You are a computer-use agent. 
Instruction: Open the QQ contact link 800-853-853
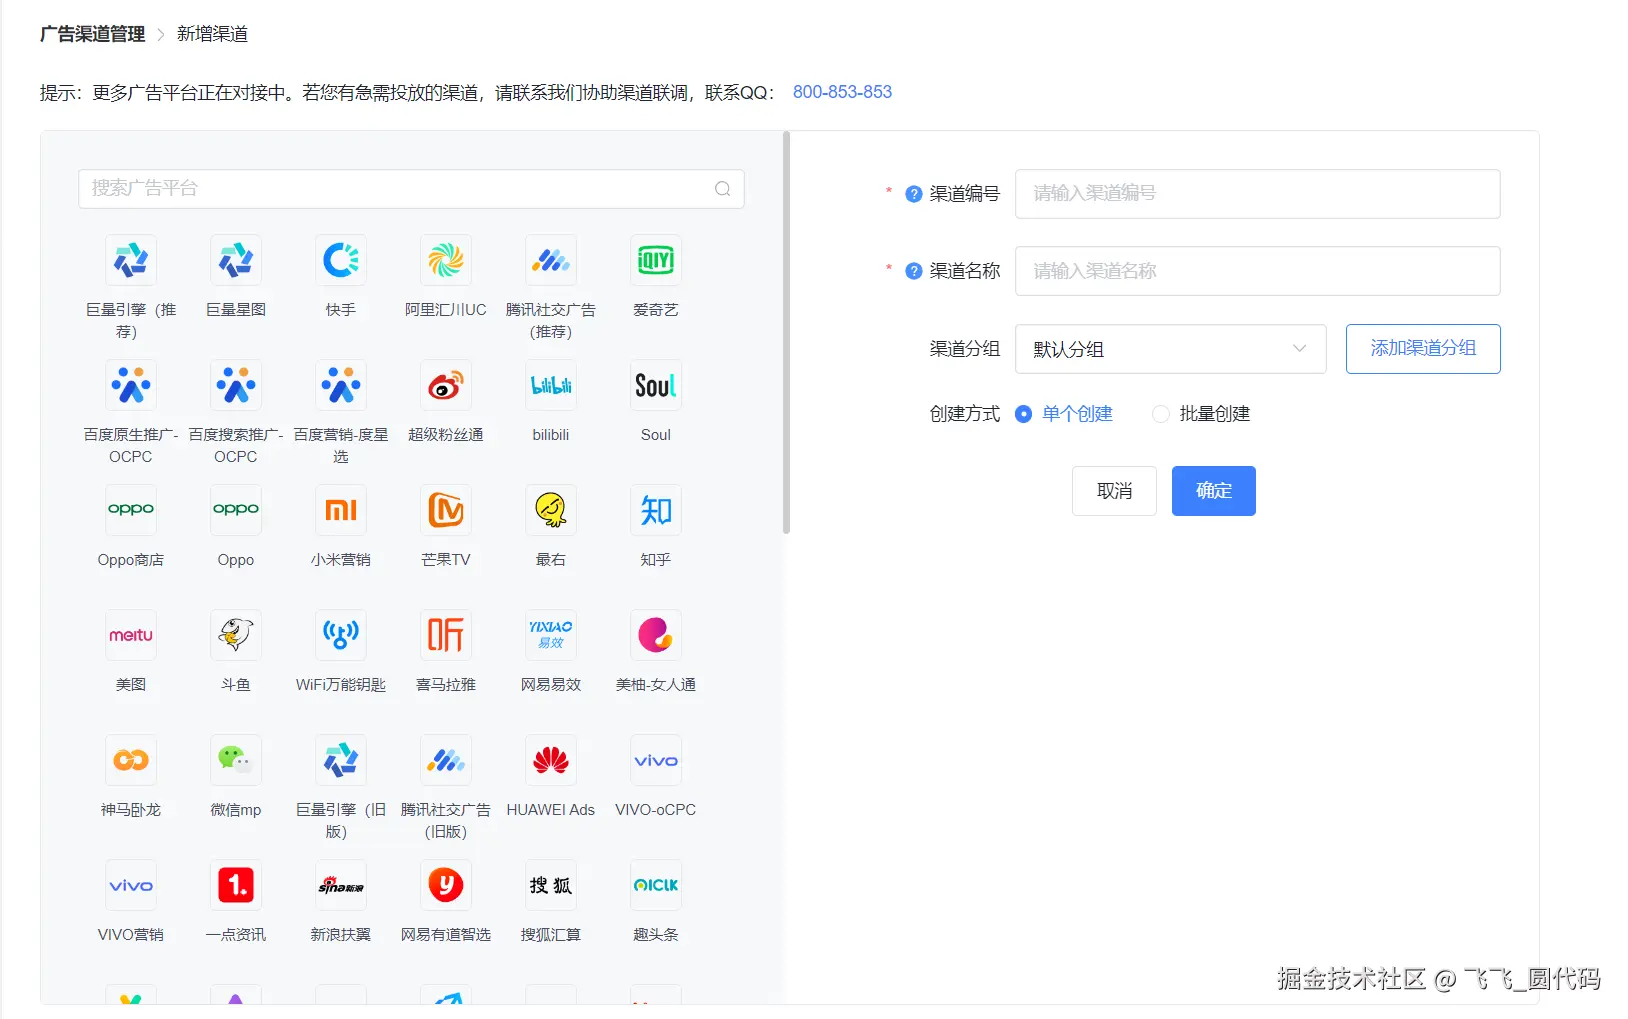click(842, 92)
